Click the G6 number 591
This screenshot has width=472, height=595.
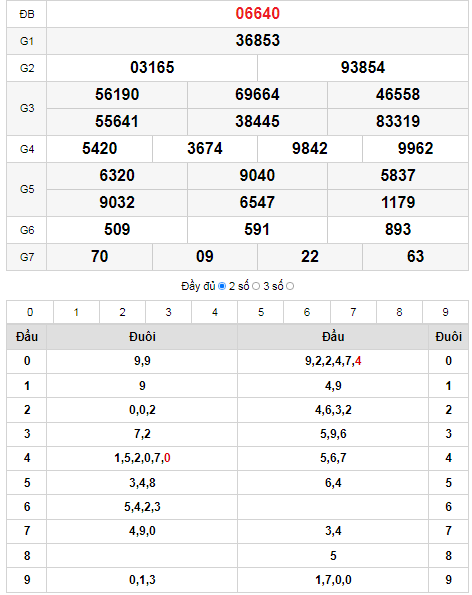click(x=257, y=230)
